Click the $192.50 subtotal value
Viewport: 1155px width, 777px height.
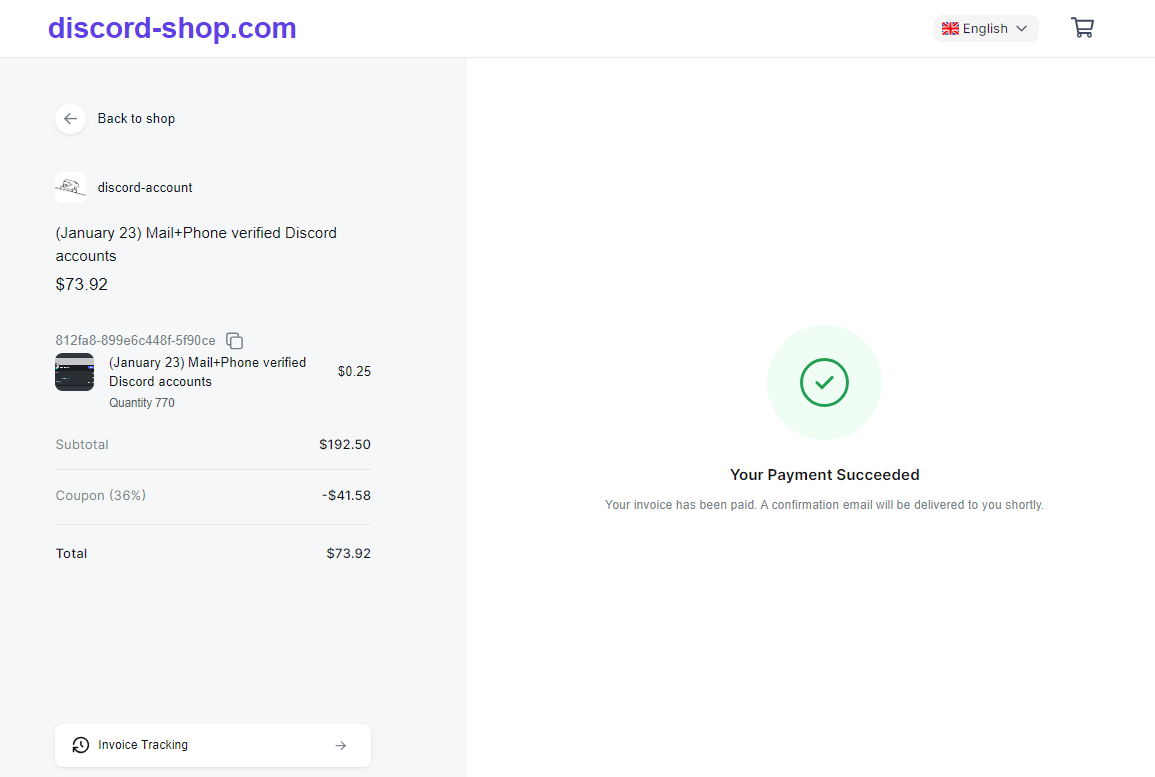(345, 445)
